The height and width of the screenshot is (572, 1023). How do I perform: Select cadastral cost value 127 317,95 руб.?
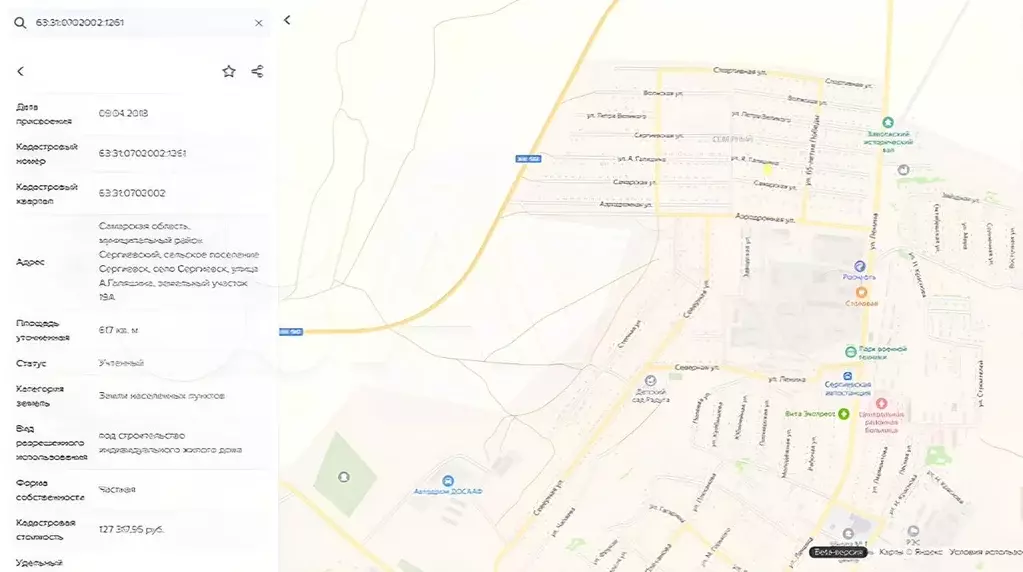click(131, 529)
